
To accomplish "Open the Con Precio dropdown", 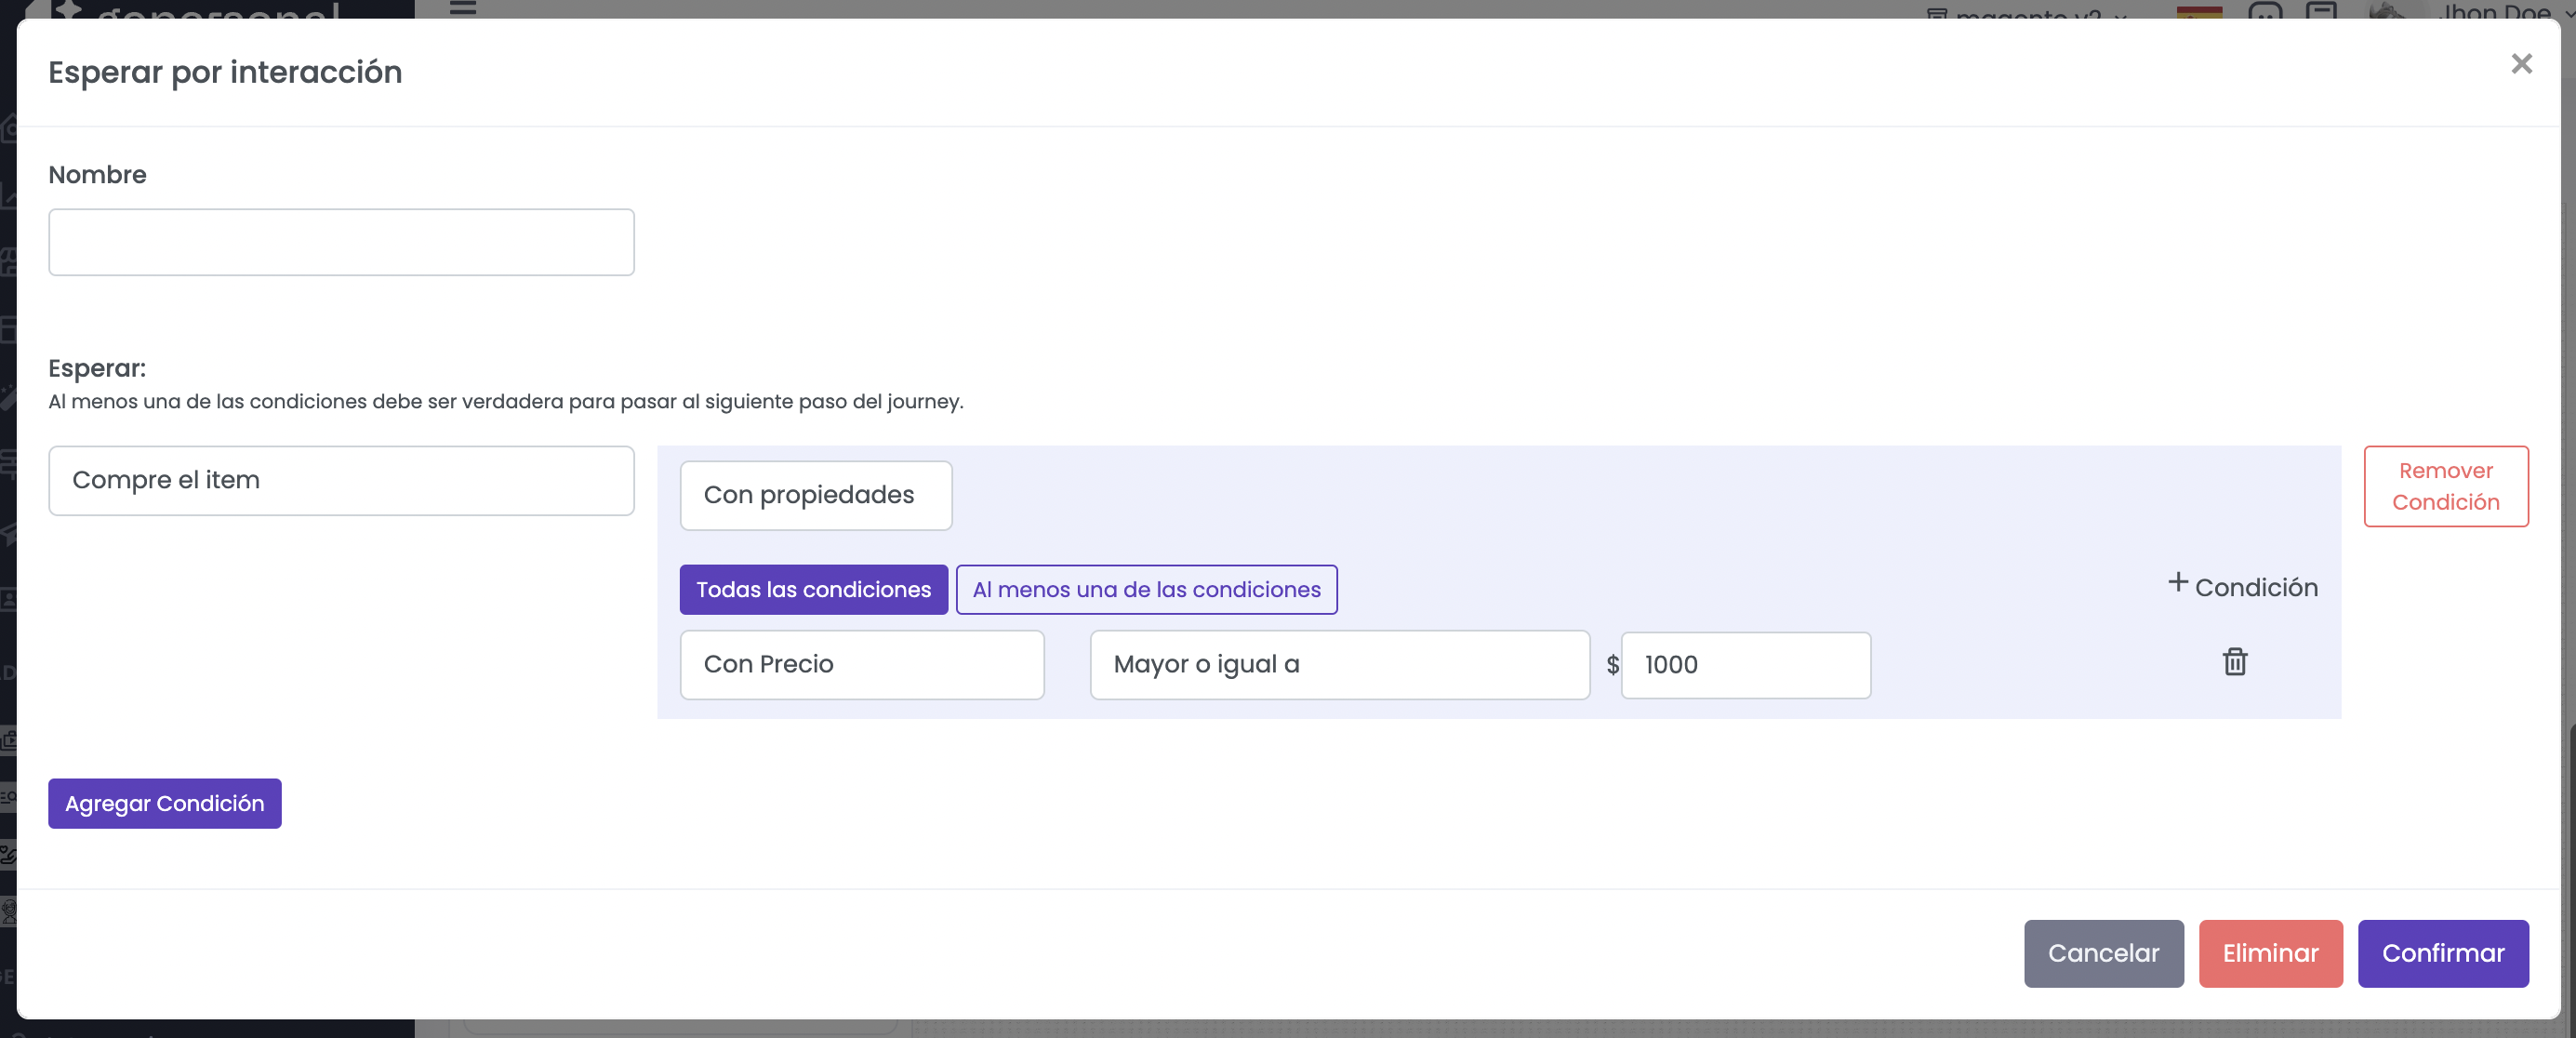I will tap(861, 665).
